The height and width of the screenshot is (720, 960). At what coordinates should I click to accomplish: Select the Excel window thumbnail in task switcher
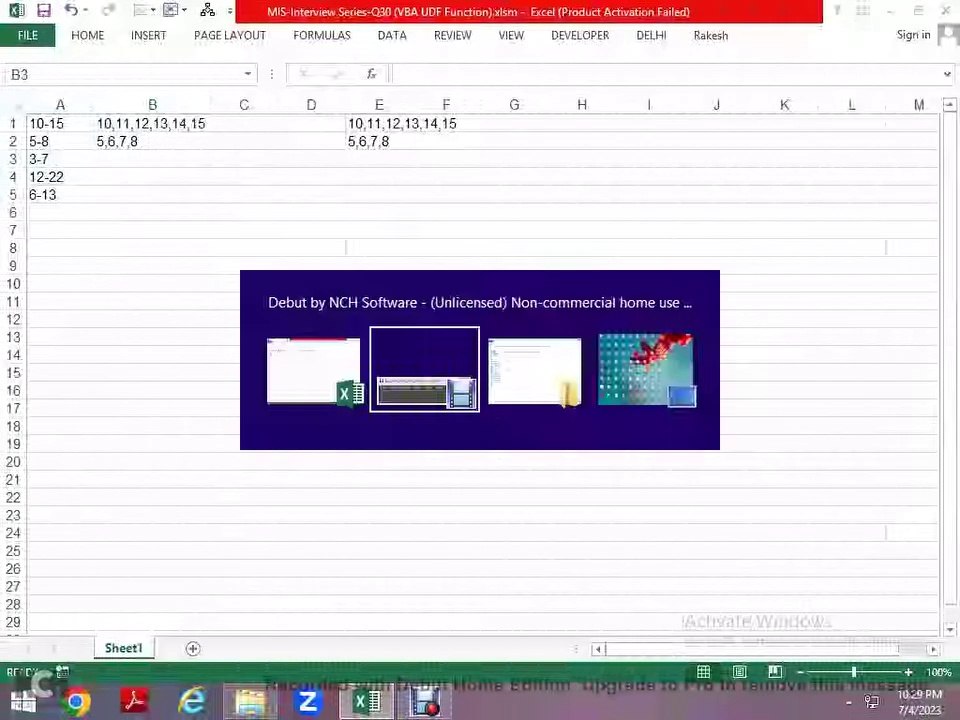point(315,371)
